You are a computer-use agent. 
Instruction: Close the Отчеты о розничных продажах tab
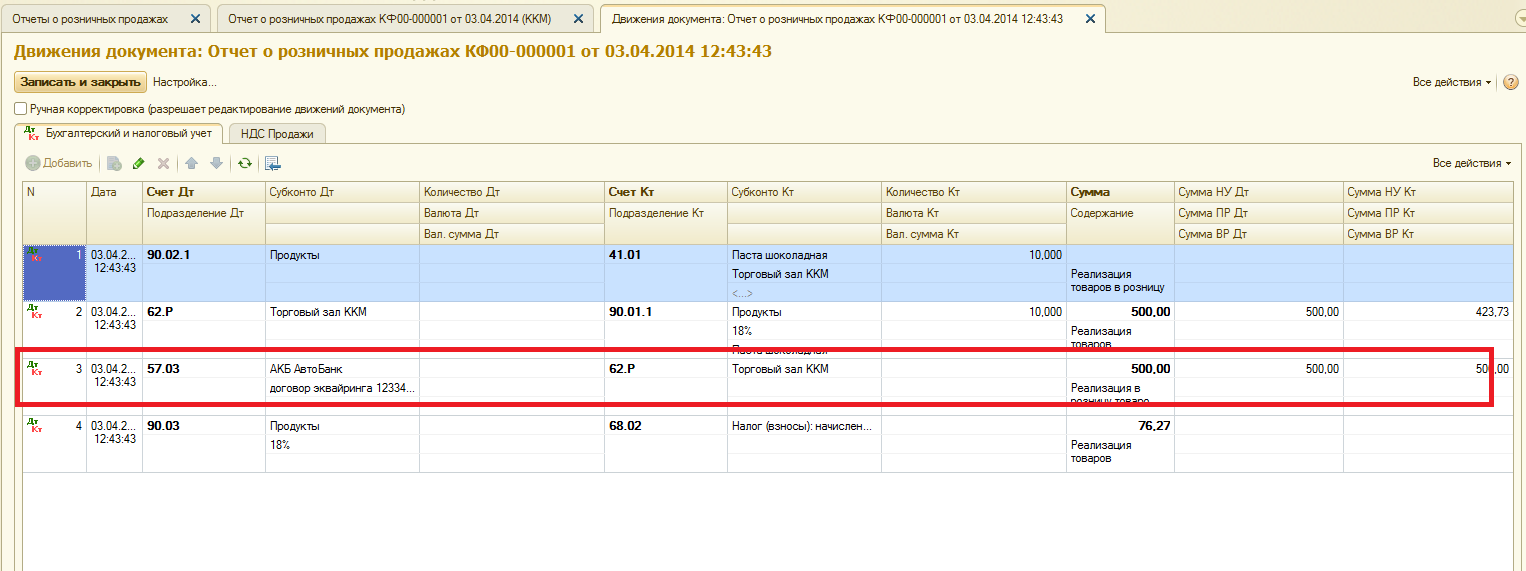[x=194, y=19]
